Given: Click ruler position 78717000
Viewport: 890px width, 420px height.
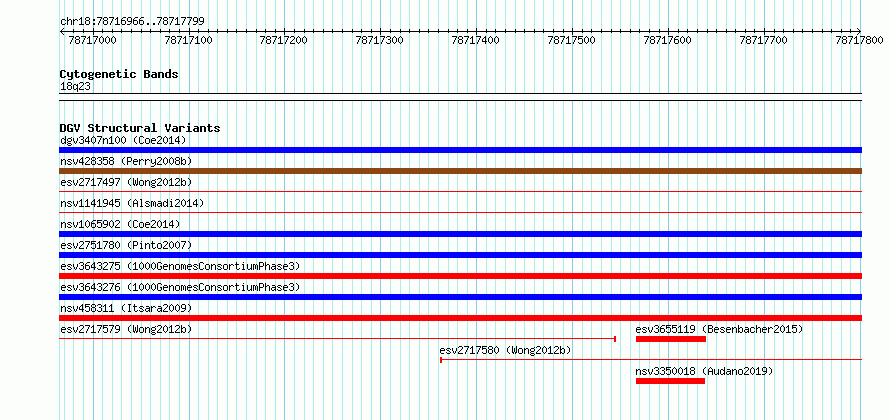Looking at the screenshot, I should point(91,40).
